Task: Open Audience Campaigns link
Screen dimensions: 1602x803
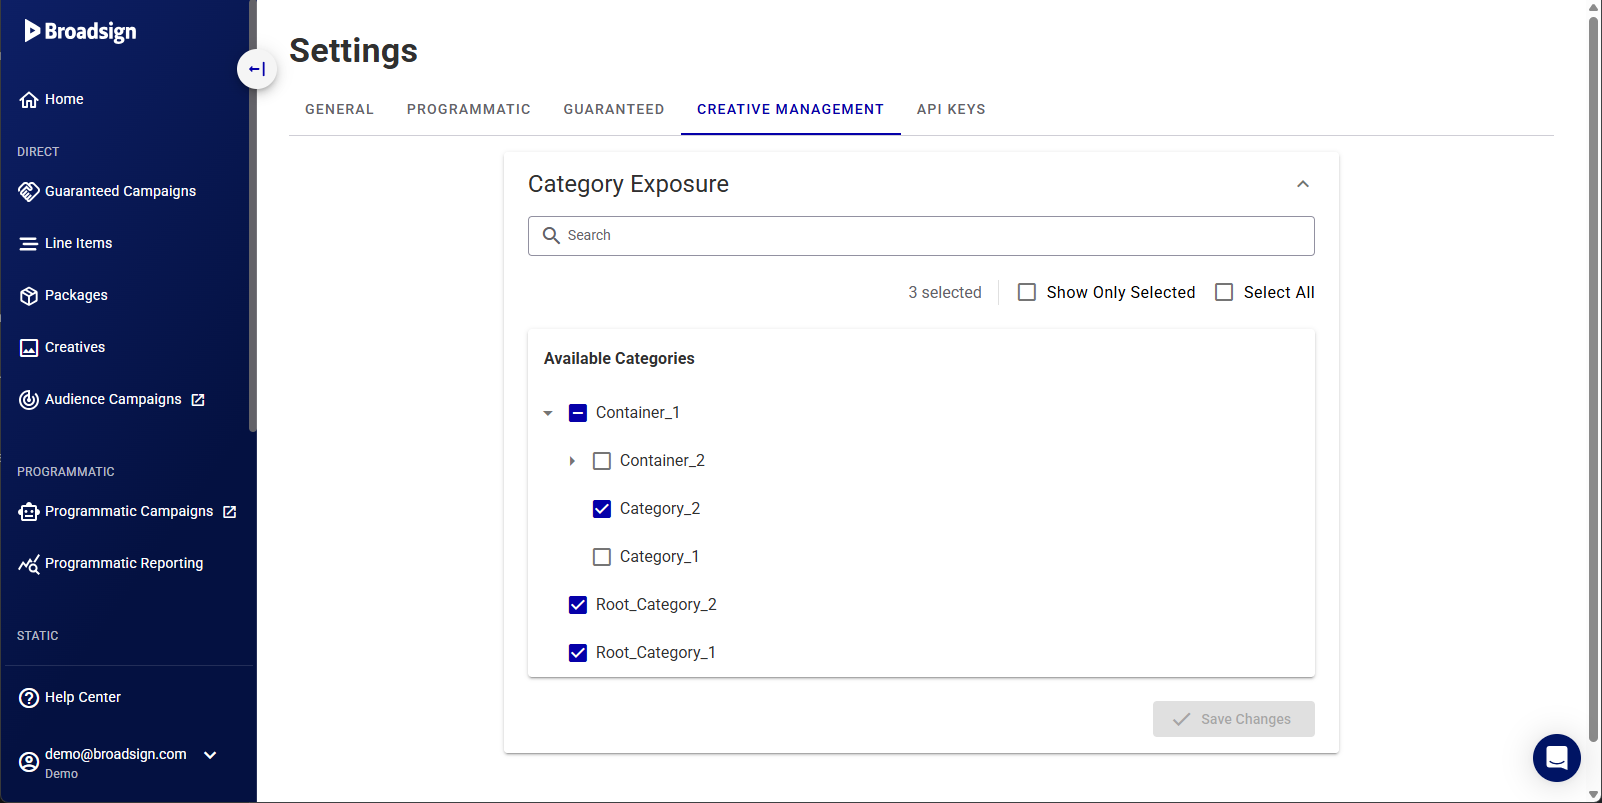Action: pos(113,399)
